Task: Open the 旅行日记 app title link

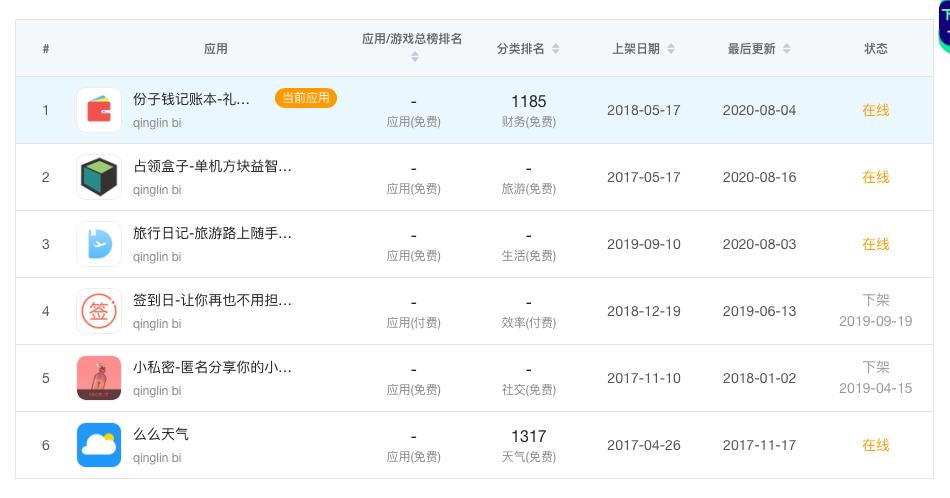Action: coord(212,233)
